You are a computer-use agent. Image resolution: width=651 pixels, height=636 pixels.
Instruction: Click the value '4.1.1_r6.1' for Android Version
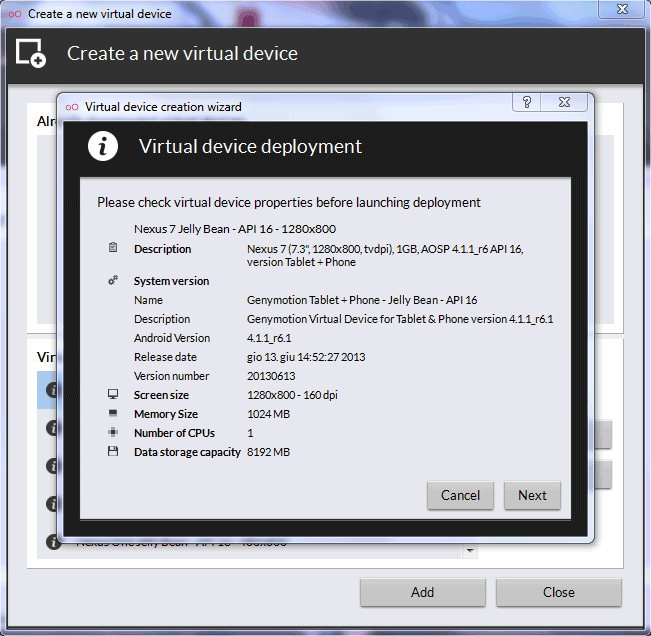click(x=269, y=338)
